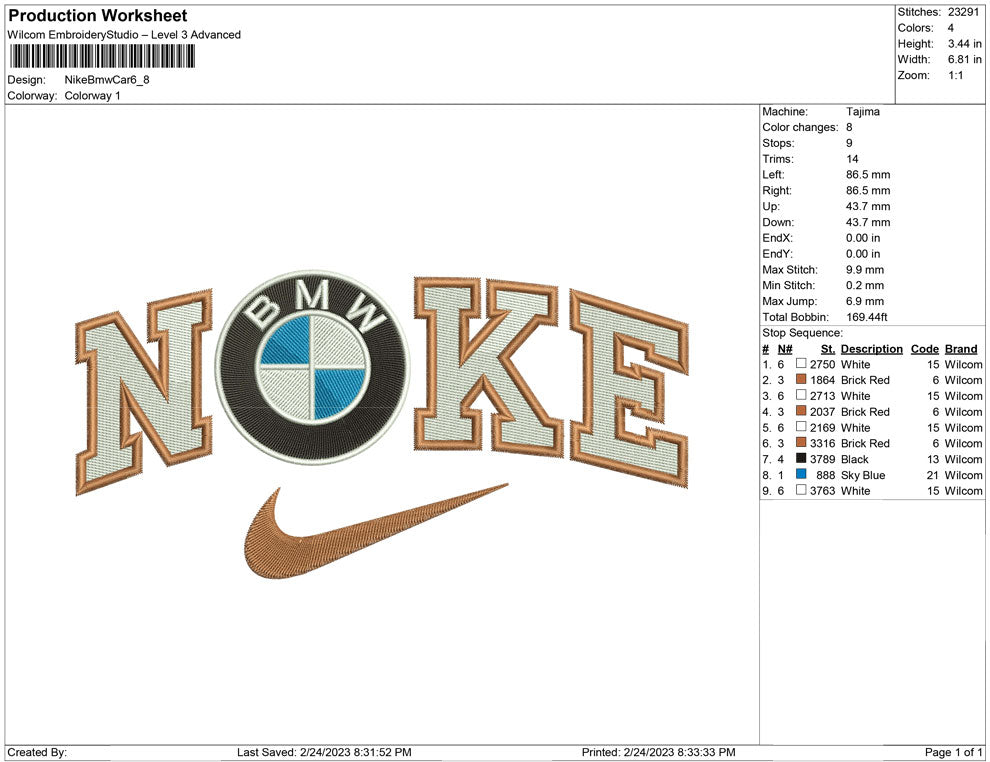
Task: Select the 'Production Worksheet' heading
Action: tap(98, 16)
